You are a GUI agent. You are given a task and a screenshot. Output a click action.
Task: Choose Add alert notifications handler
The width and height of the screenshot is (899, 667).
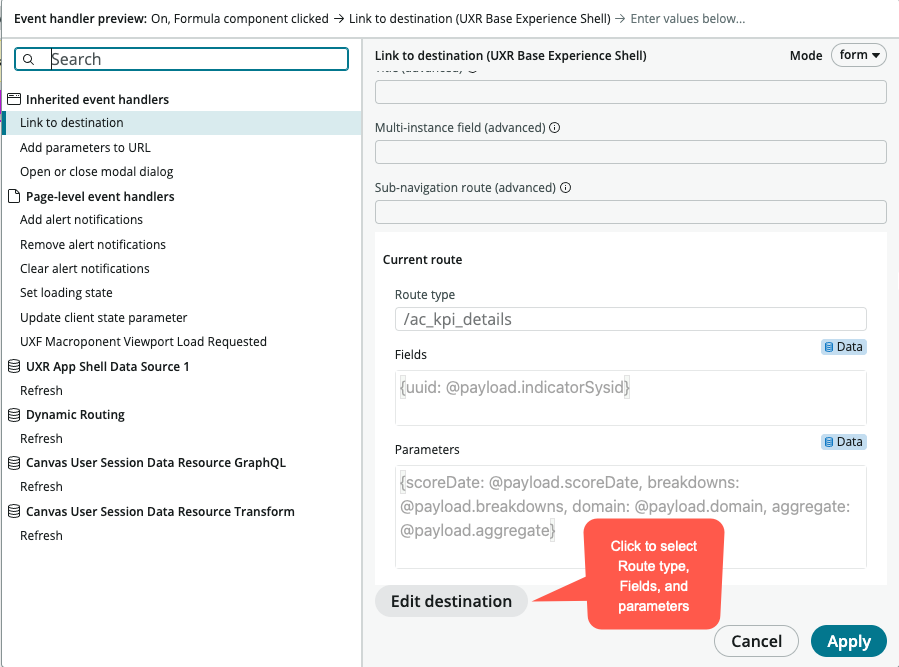81,220
